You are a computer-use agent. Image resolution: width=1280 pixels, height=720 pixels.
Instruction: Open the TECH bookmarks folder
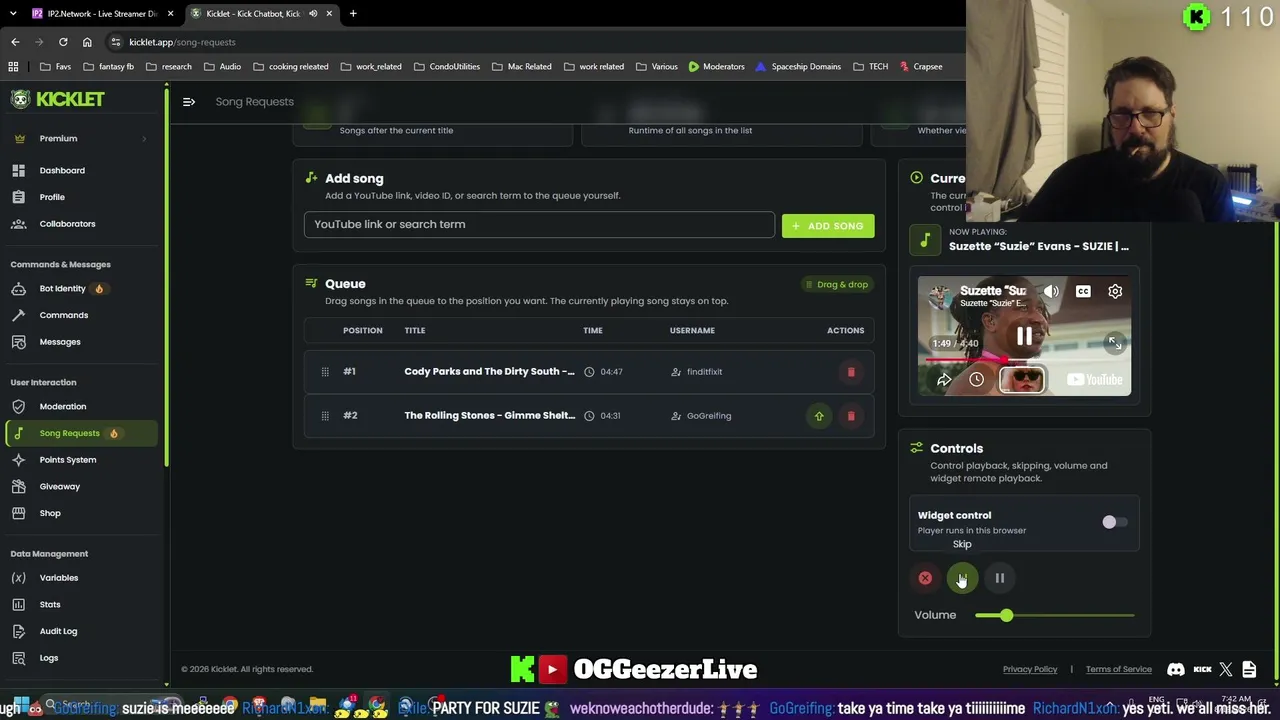click(871, 67)
